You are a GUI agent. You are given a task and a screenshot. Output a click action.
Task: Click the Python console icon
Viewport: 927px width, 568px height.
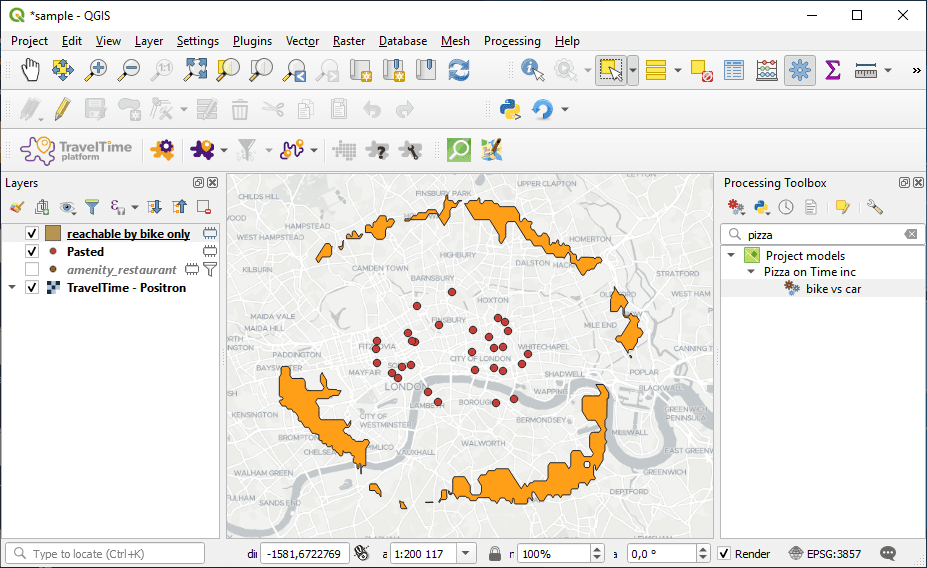point(510,109)
